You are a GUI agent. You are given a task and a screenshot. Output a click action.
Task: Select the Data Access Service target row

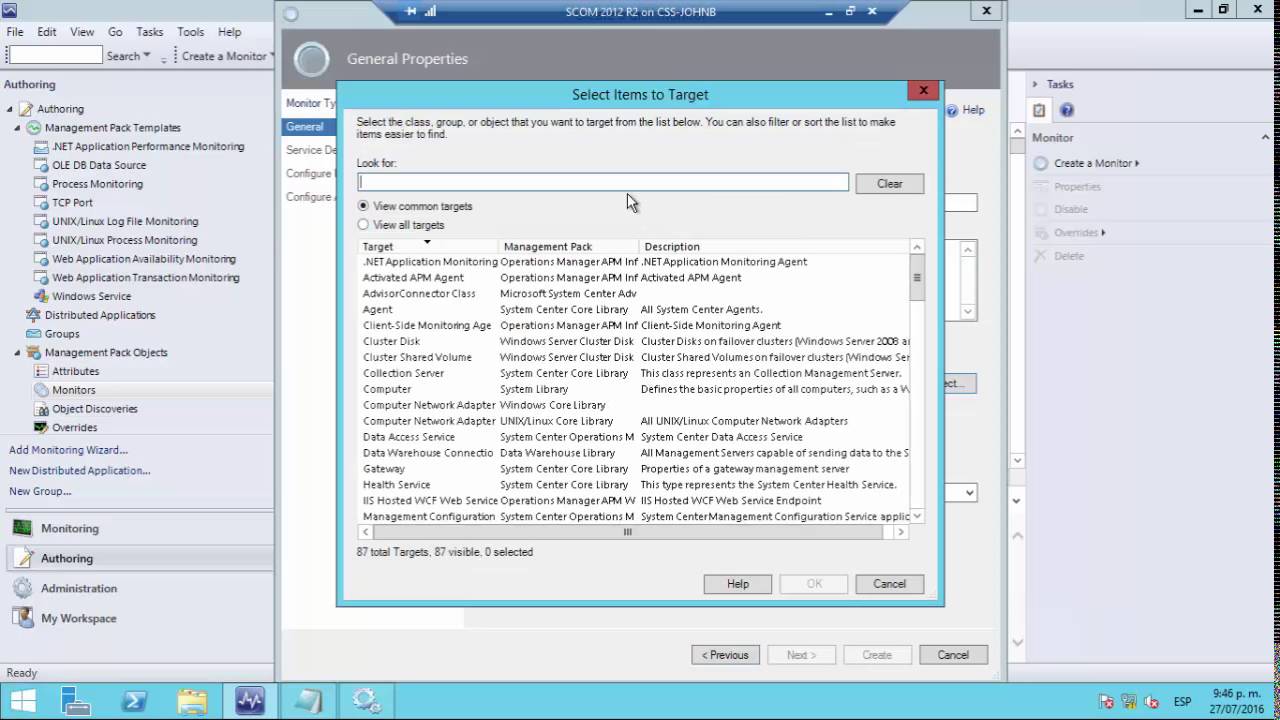(x=634, y=436)
